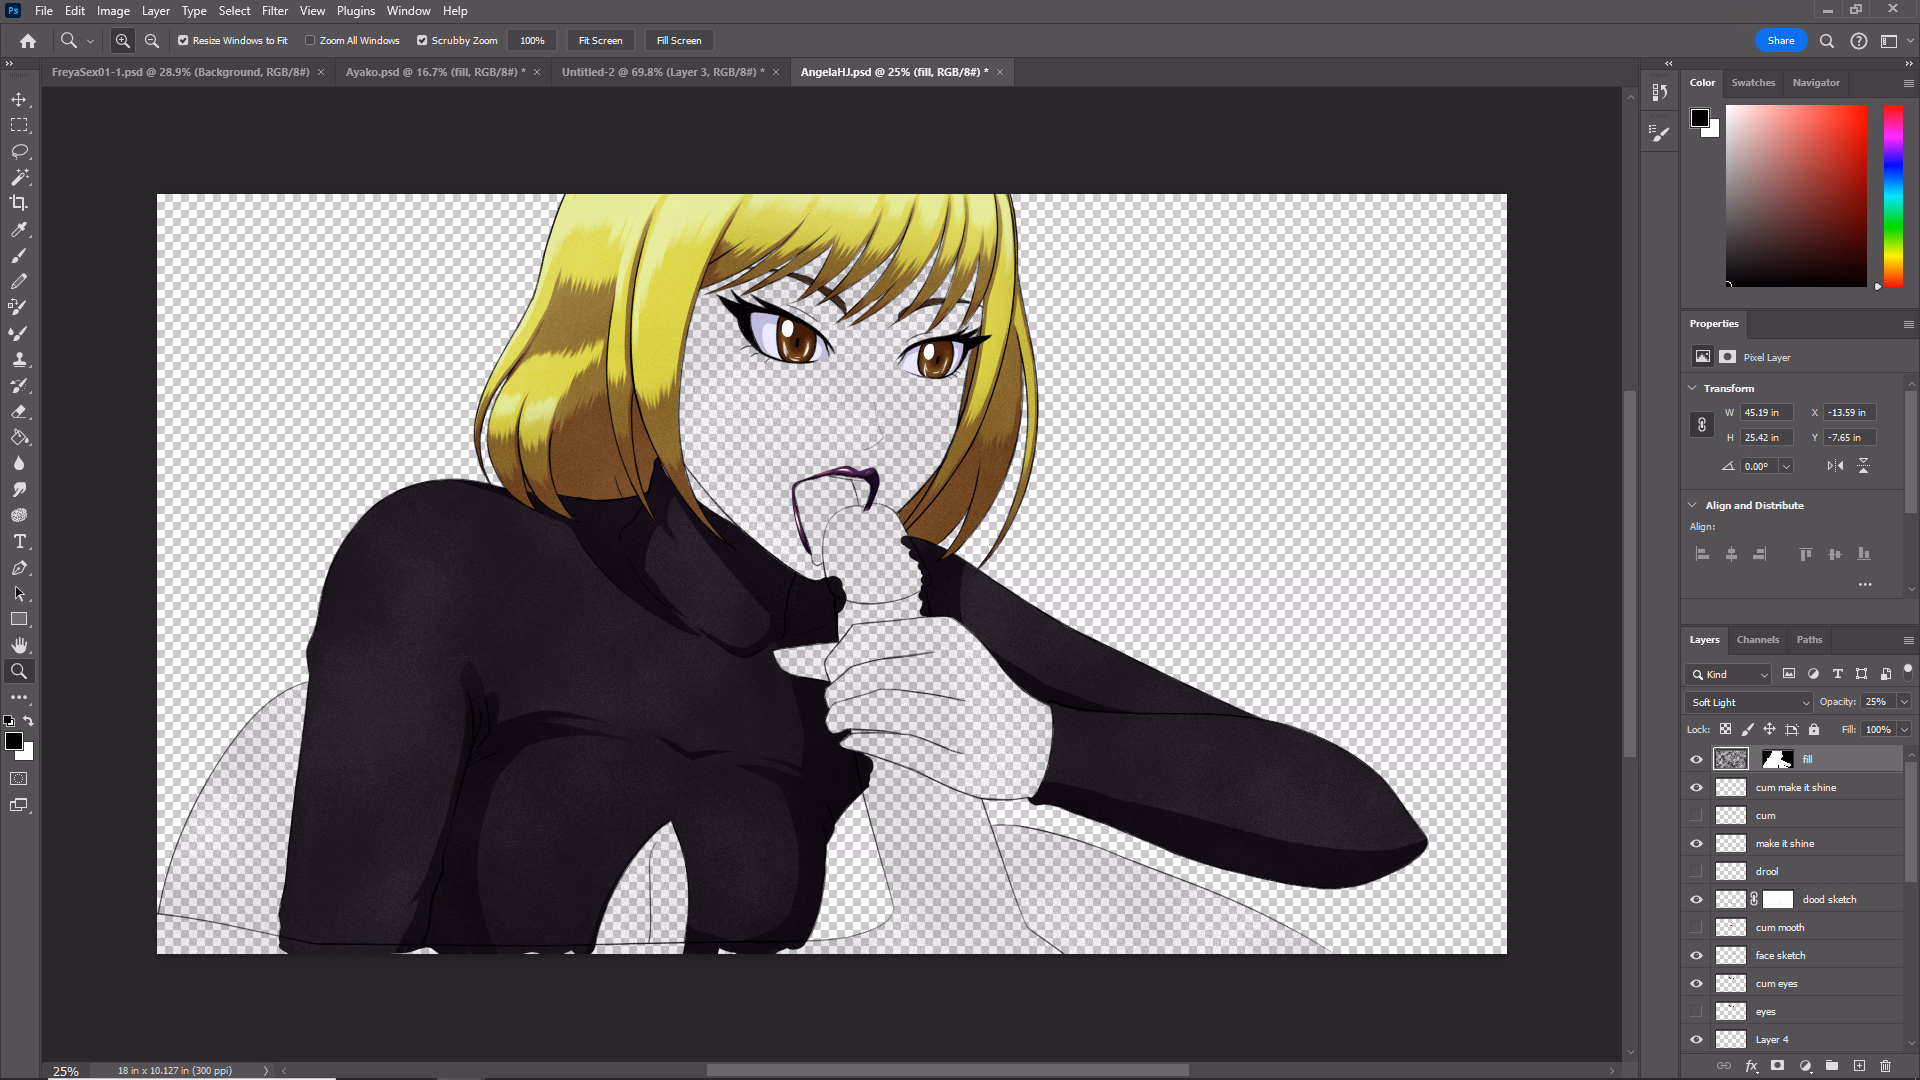Select the Move tool
The height and width of the screenshot is (1080, 1920).
[x=19, y=100]
